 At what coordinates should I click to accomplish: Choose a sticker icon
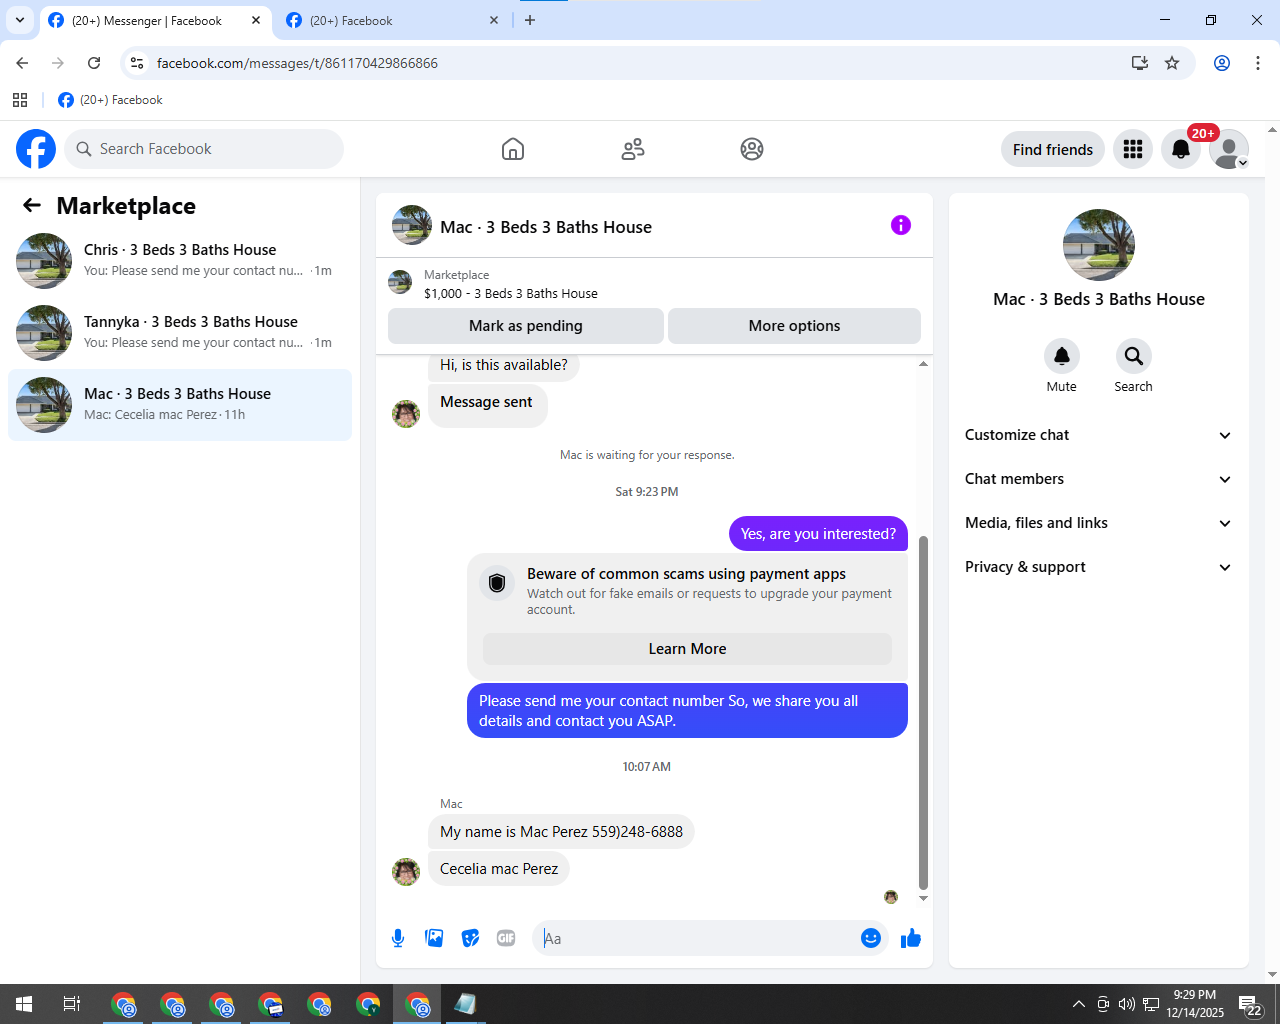[470, 938]
